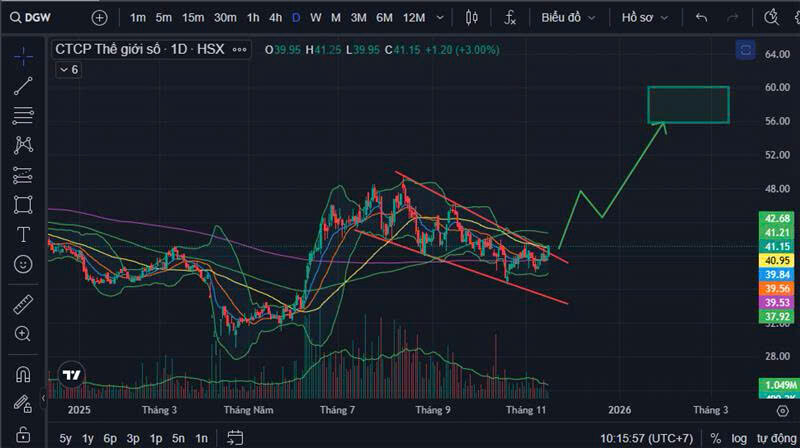Set range to 1p

pos(156,438)
